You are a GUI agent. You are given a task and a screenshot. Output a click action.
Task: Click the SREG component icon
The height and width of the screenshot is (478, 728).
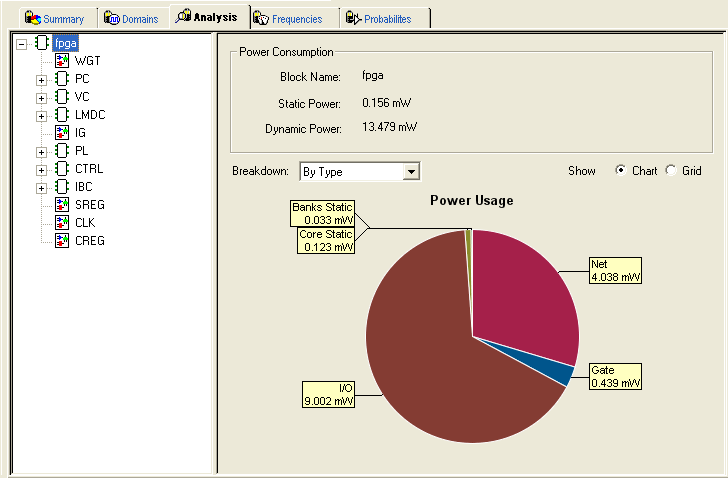[x=62, y=205]
